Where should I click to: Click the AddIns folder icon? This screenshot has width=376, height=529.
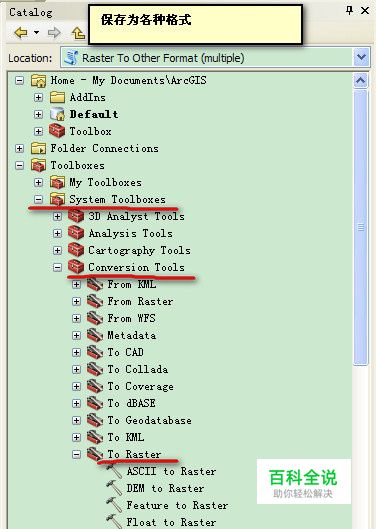click(57, 98)
